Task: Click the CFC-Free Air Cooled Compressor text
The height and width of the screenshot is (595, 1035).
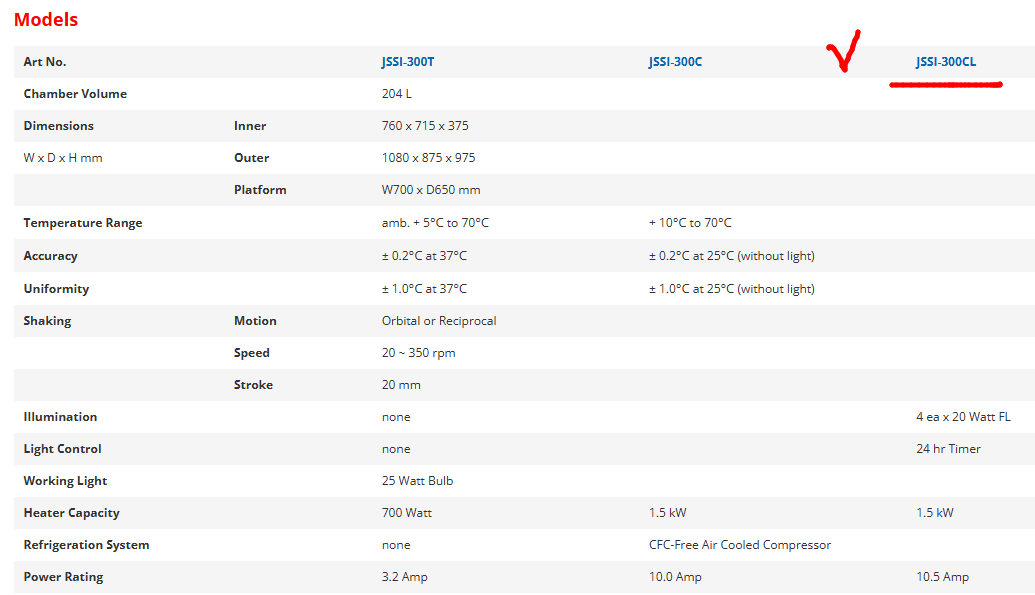Action: tap(740, 545)
